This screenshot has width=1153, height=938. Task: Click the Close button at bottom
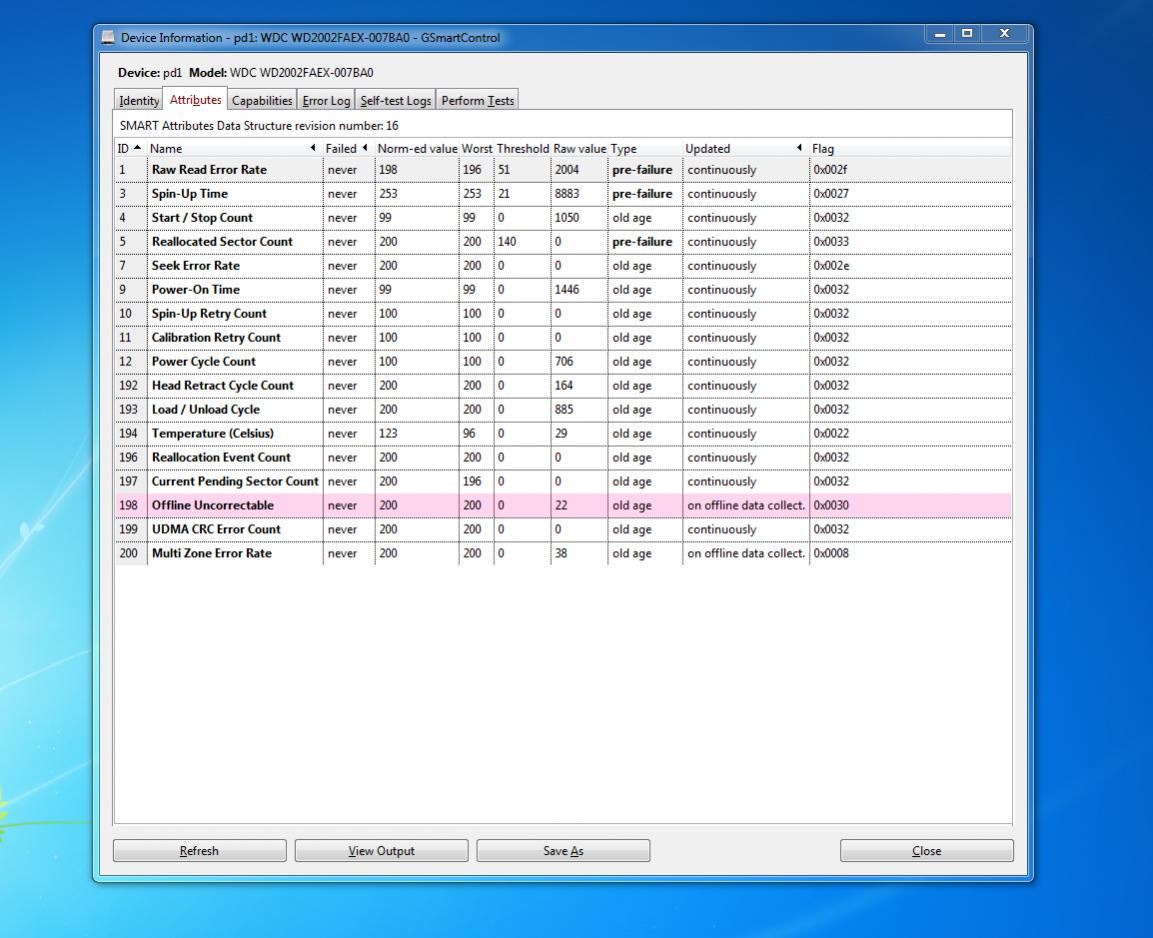[x=927, y=851]
